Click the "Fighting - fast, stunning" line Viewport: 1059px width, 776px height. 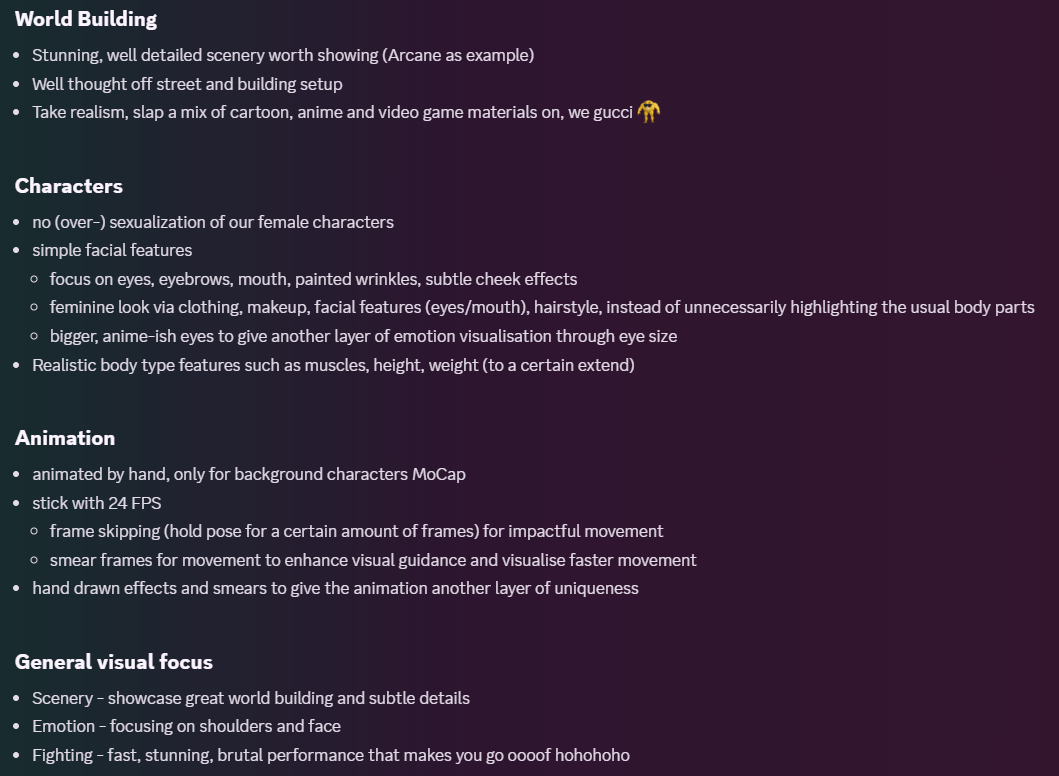331,755
